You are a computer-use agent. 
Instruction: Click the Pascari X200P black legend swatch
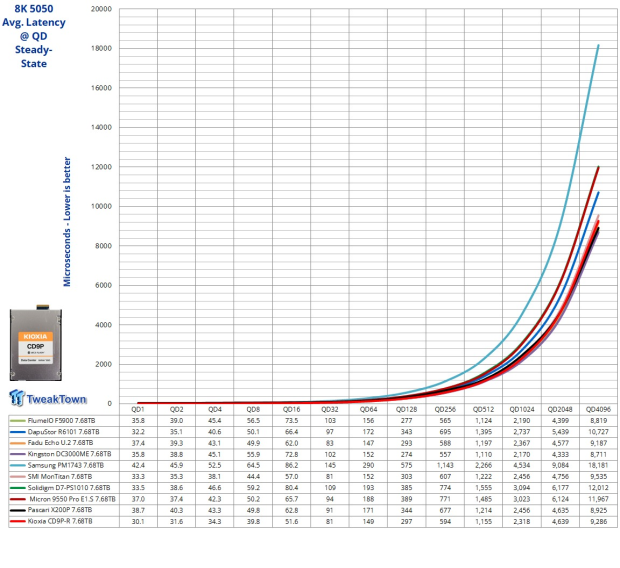(18, 510)
